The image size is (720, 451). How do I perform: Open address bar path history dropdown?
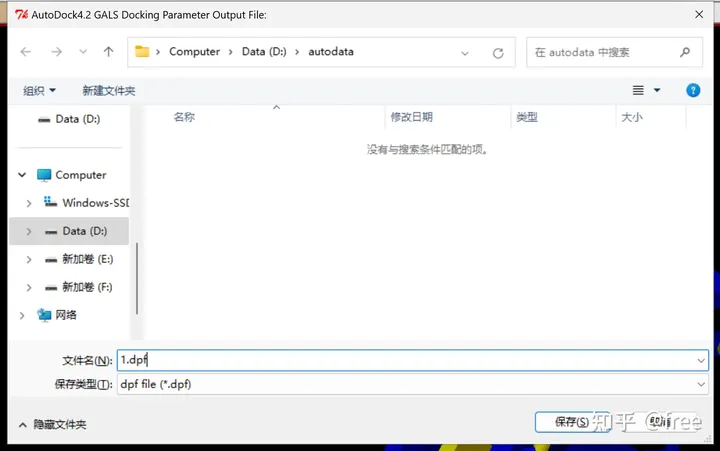(x=465, y=52)
